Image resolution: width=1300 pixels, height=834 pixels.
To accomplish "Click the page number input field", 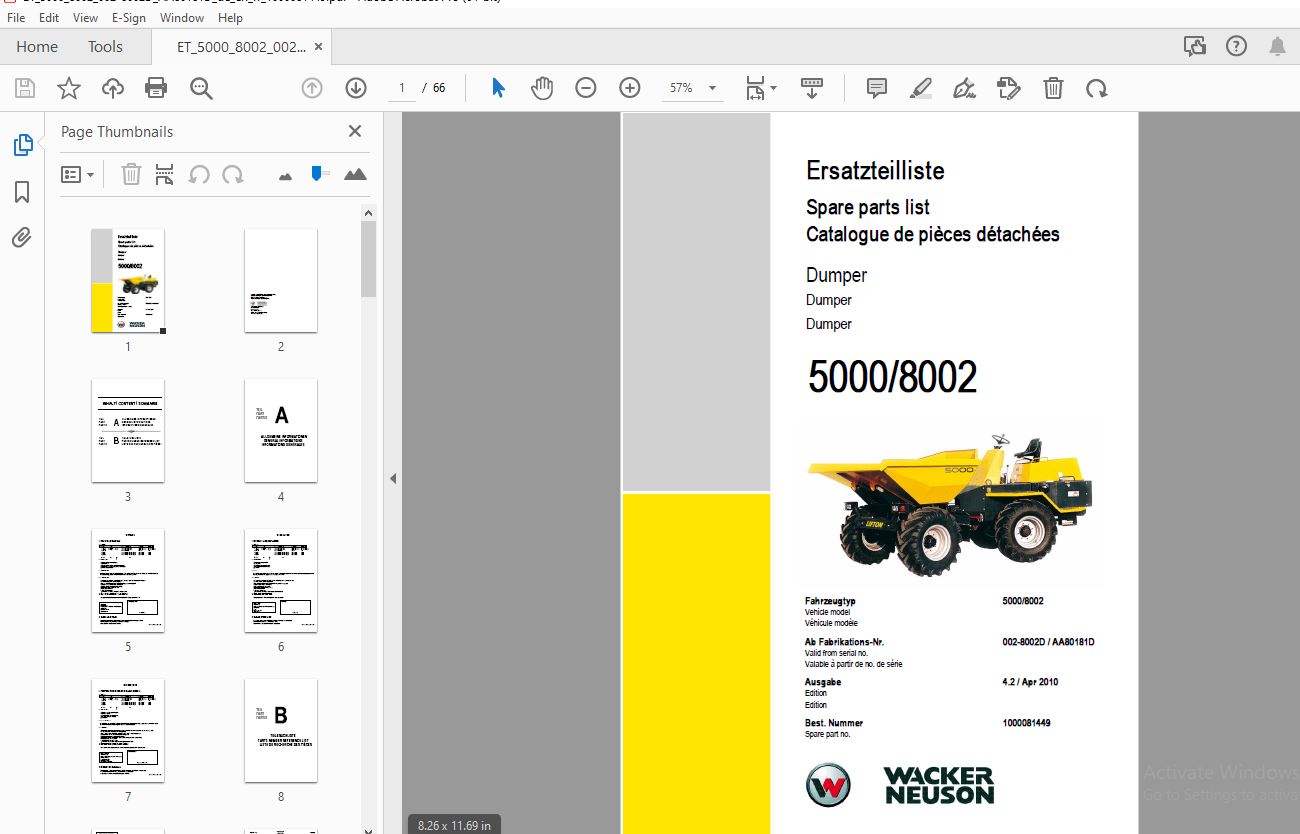I will coord(402,88).
